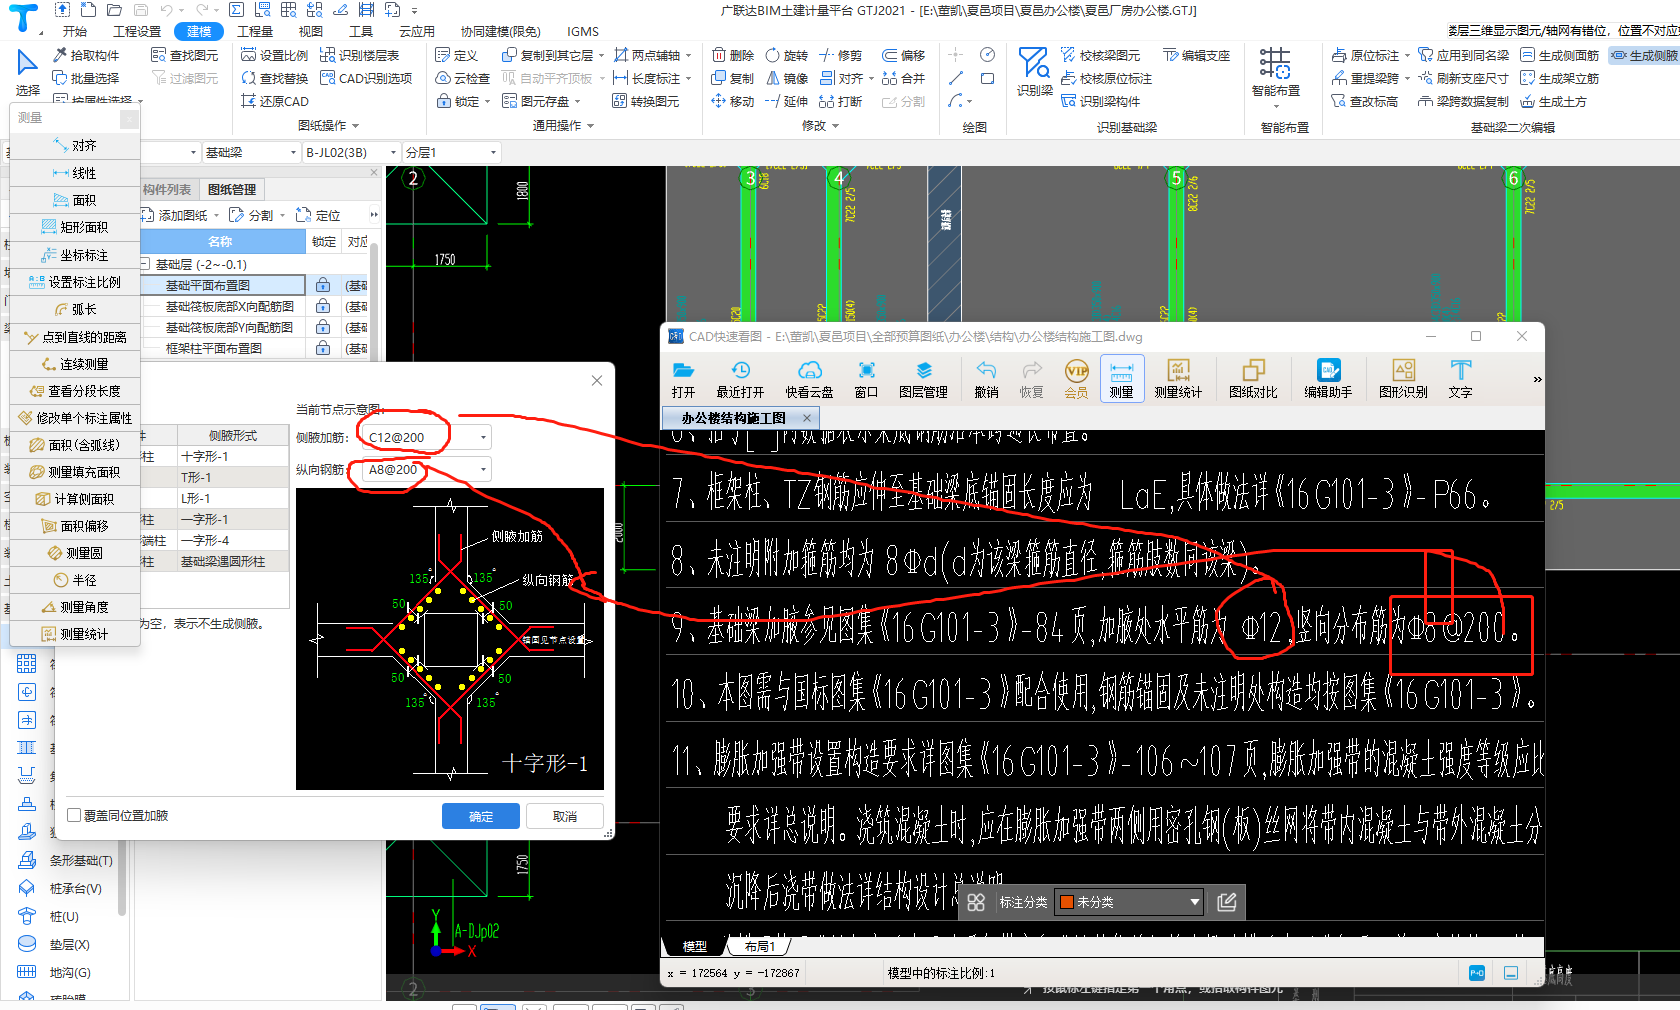The image size is (1680, 1010).
Task: Switch to 构件列表 panel tab
Action: [x=167, y=189]
